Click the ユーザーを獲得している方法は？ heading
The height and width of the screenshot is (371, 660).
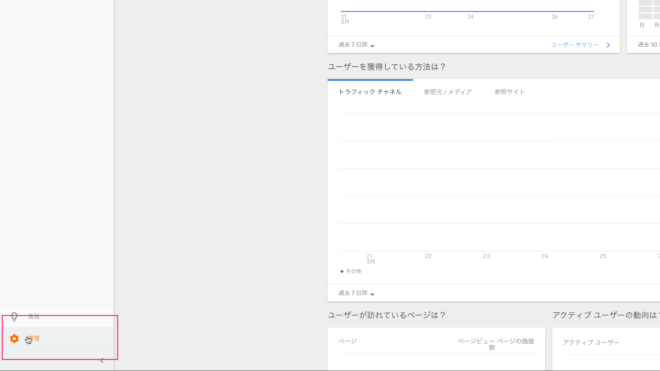pos(387,67)
